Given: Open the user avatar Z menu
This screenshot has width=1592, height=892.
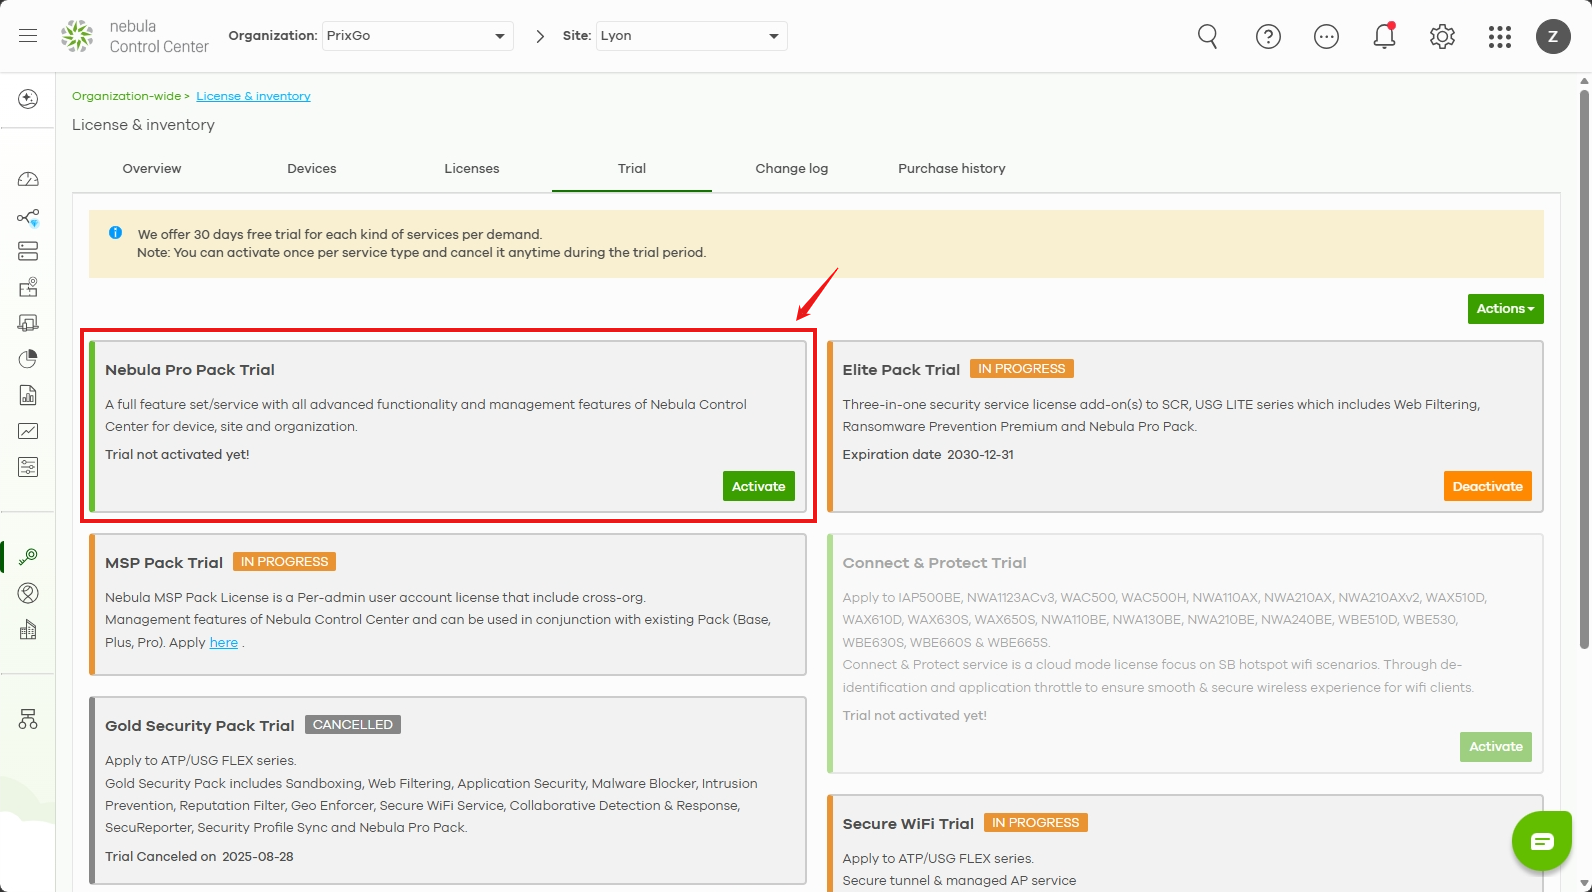Looking at the screenshot, I should pos(1553,36).
